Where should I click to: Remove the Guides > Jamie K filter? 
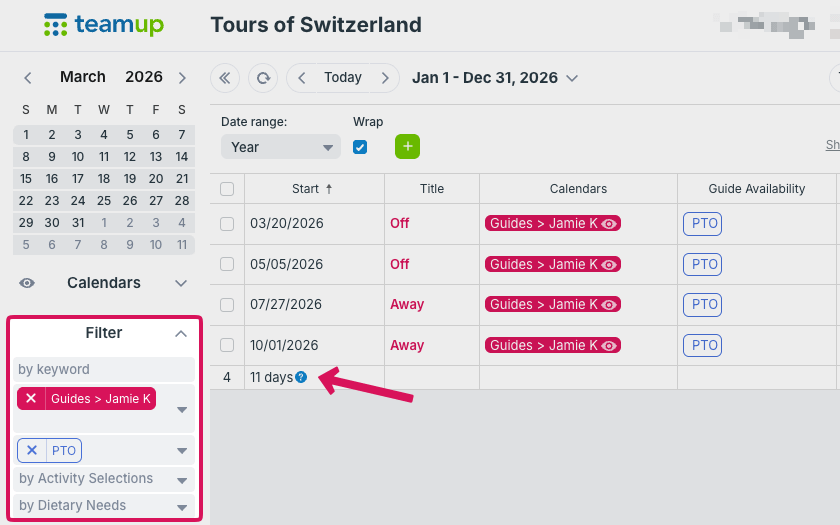(x=31, y=399)
